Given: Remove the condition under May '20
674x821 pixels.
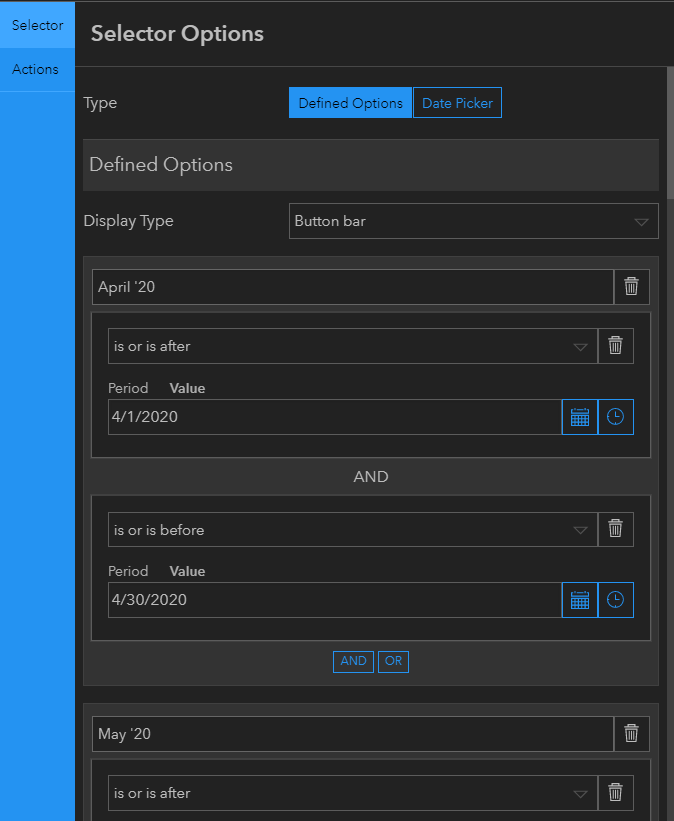Looking at the screenshot, I should (615, 792).
